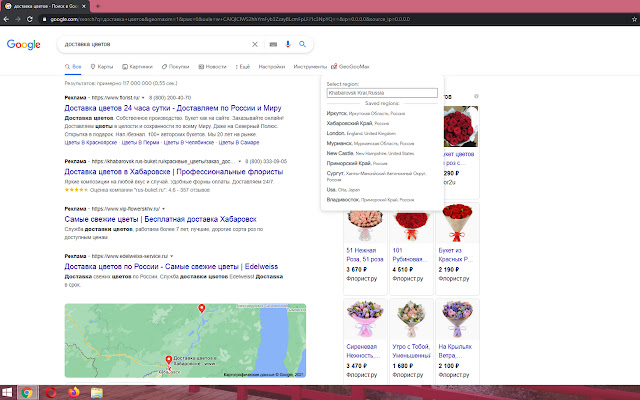
Task: Open Доставка цветов в Хабаровске result
Action: point(173,172)
